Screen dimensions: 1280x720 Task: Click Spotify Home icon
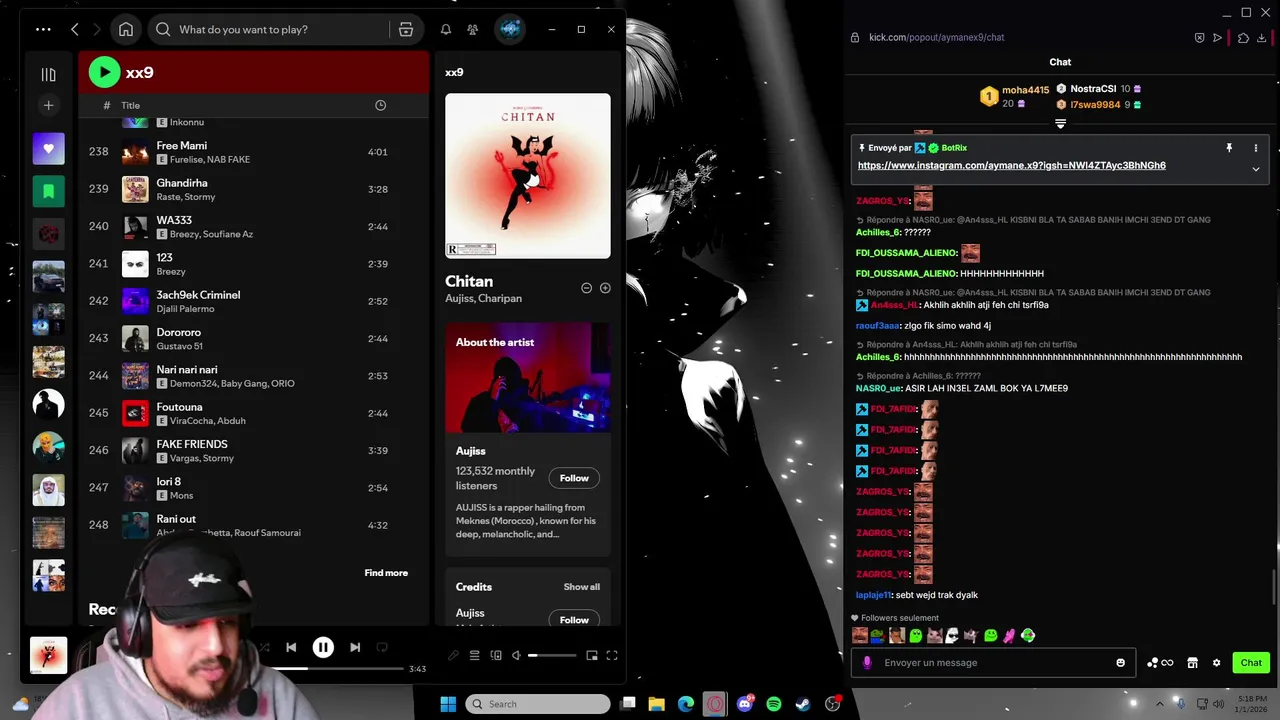pyautogui.click(x=126, y=29)
